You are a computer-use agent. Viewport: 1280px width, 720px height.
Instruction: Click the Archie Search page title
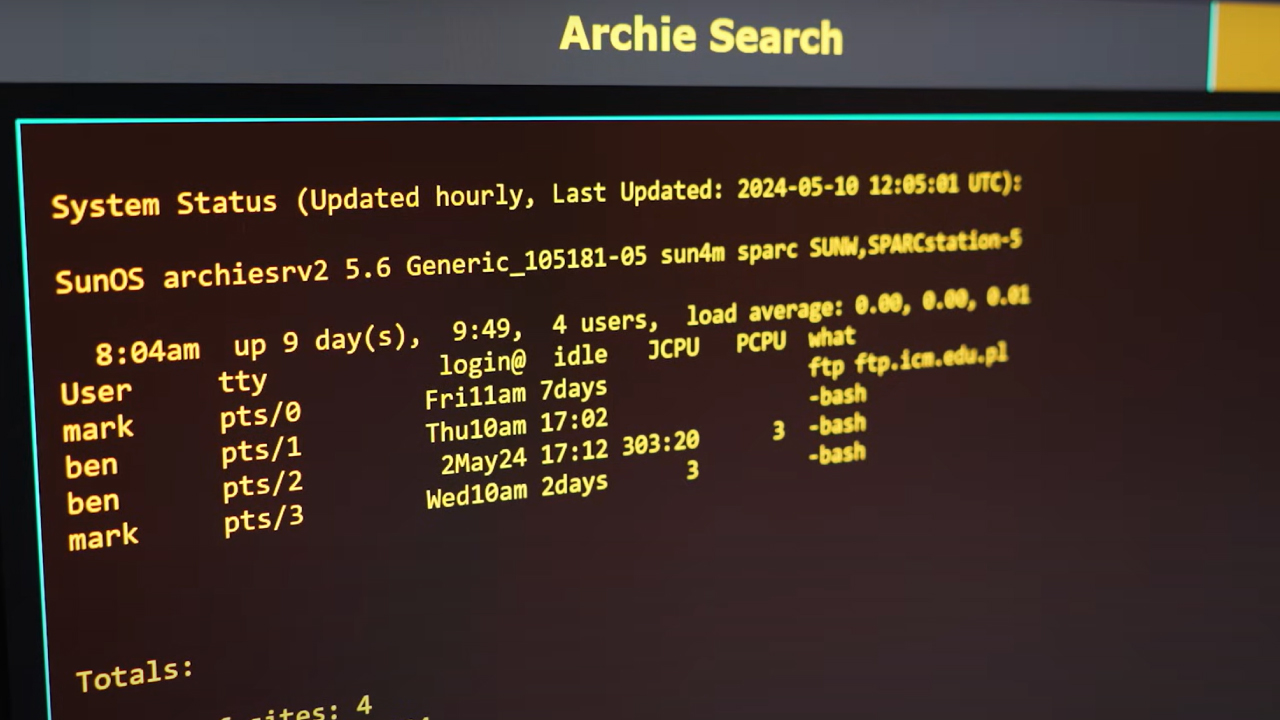click(701, 35)
